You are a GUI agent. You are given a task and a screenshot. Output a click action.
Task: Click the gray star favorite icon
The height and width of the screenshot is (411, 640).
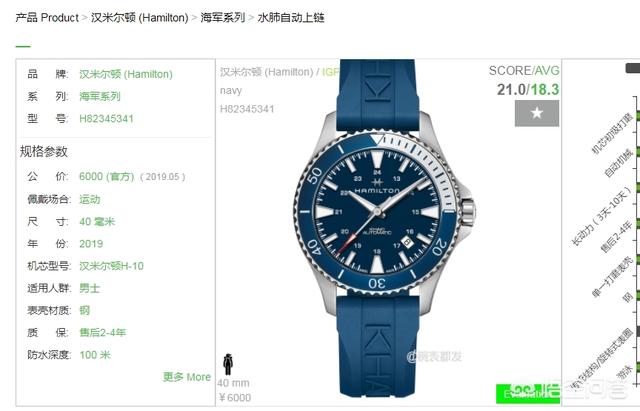537,113
